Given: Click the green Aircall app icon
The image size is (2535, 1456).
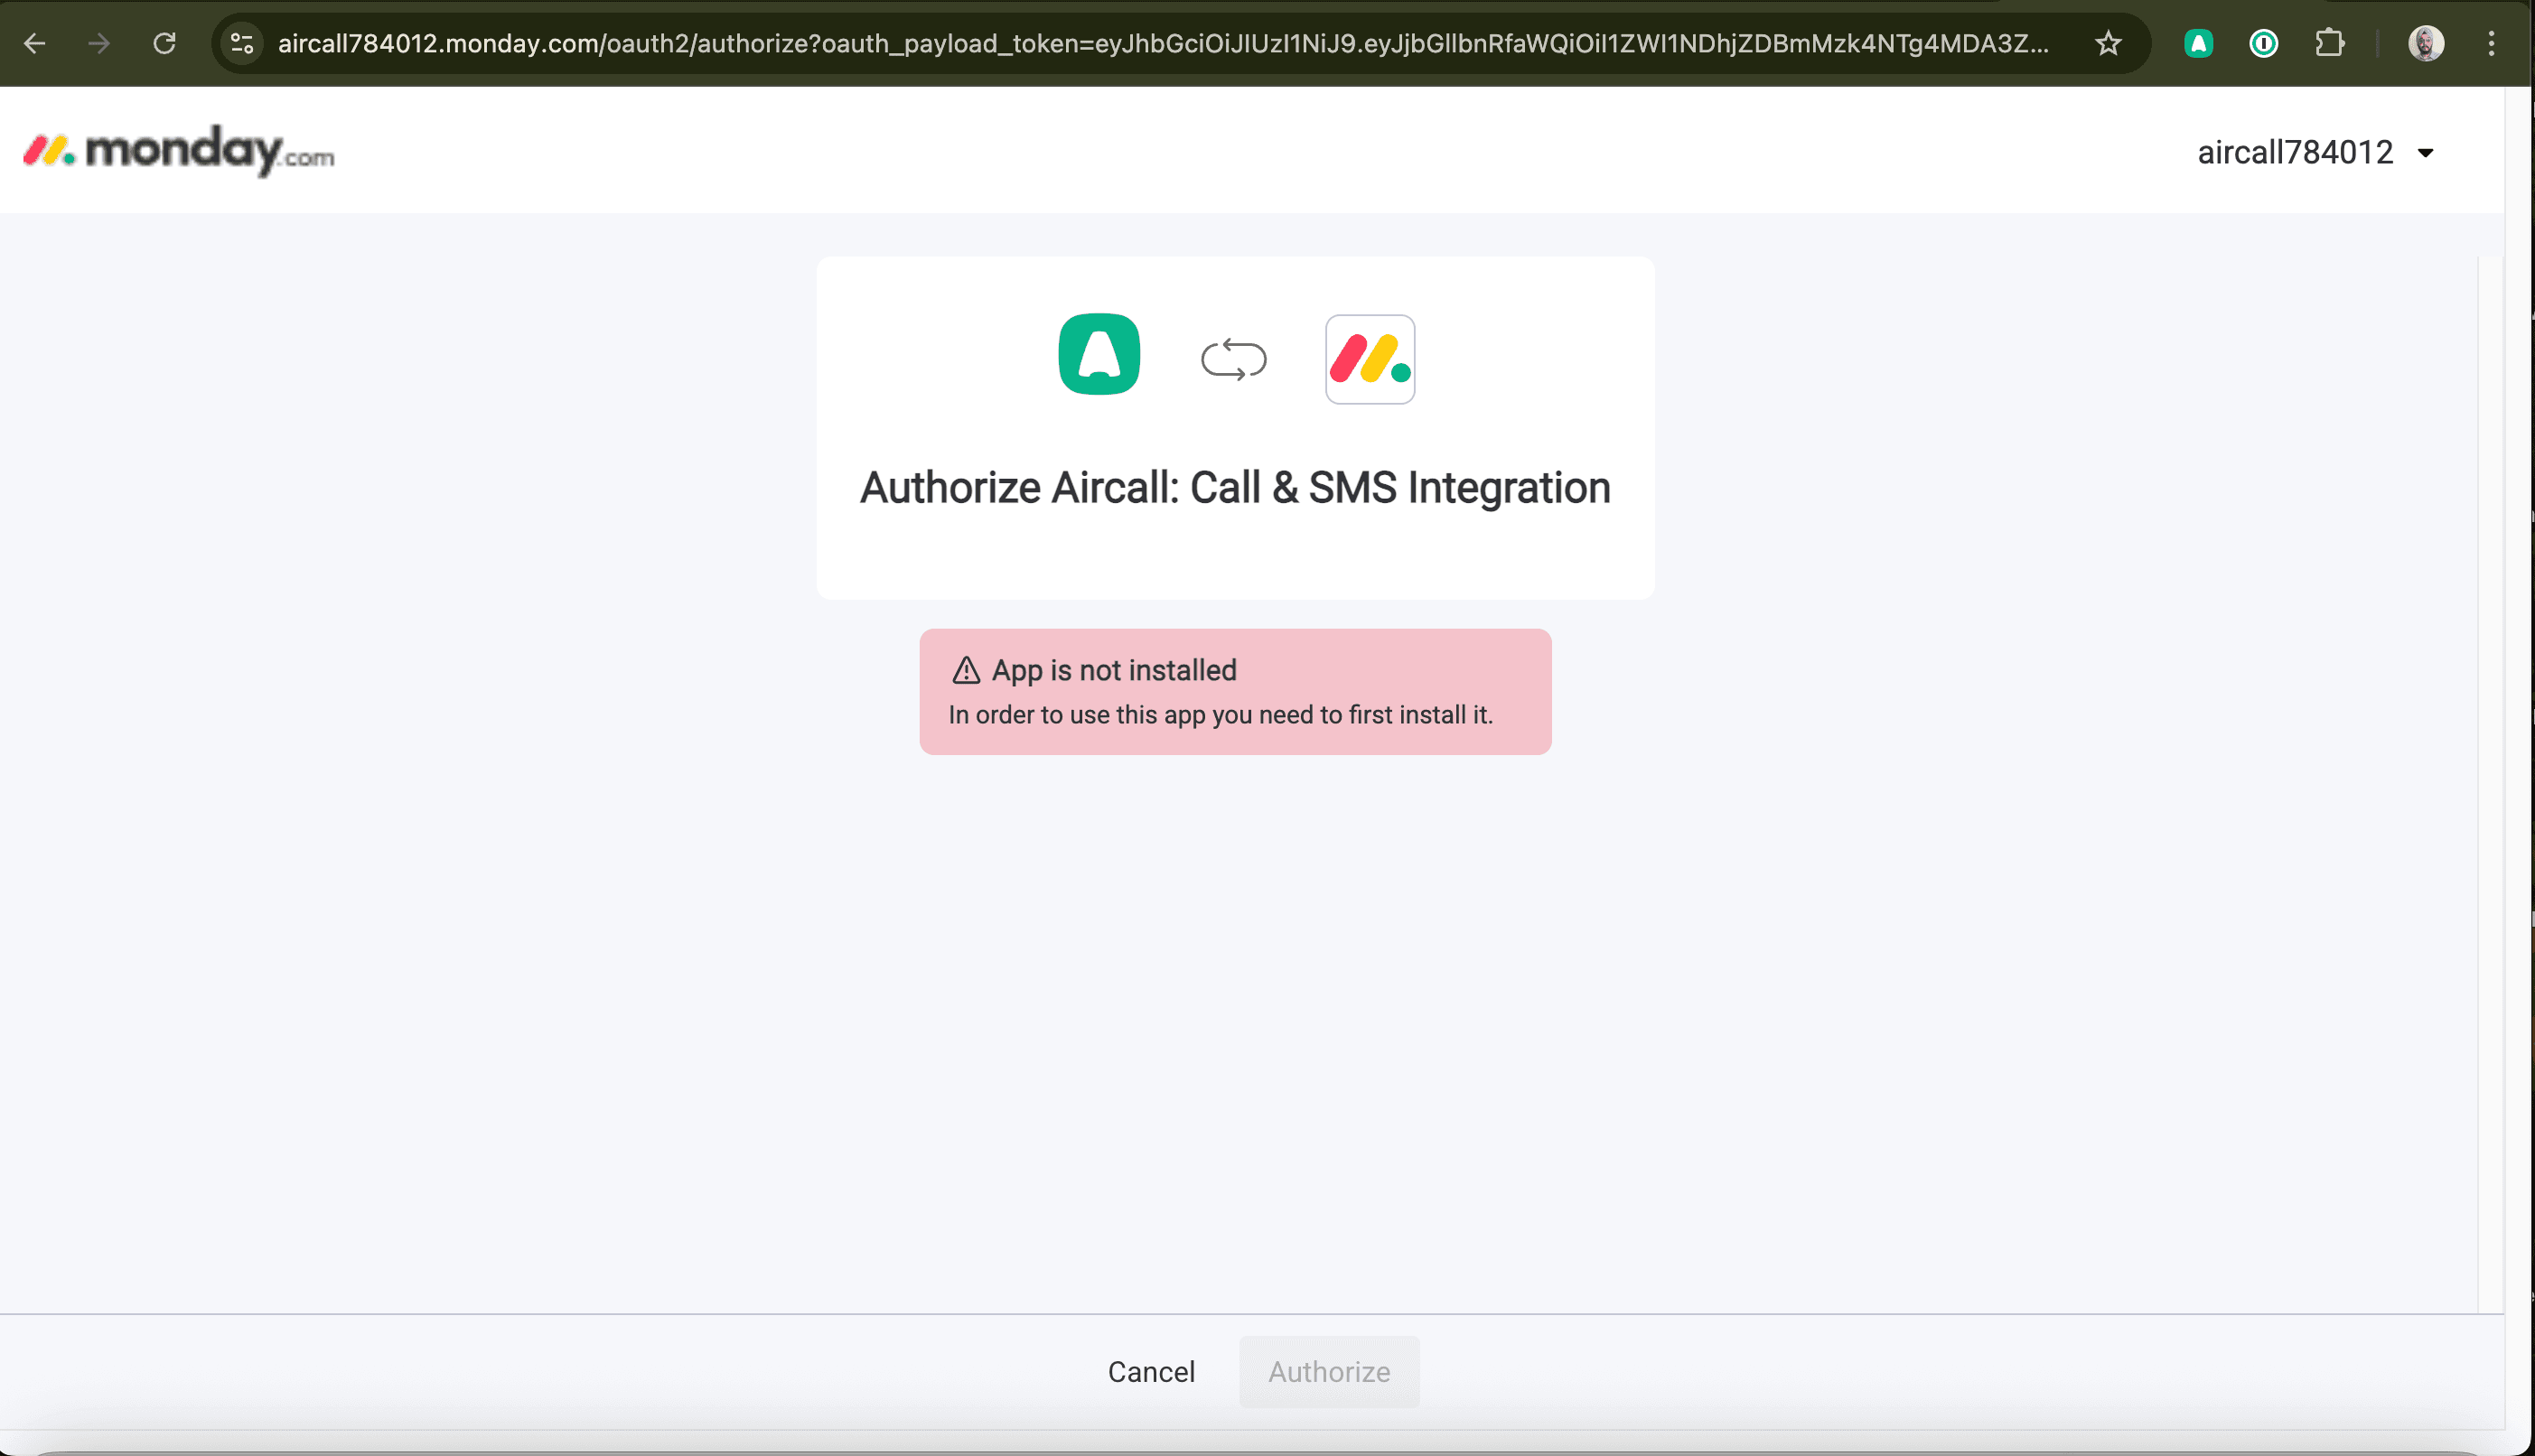Looking at the screenshot, I should point(1099,355).
